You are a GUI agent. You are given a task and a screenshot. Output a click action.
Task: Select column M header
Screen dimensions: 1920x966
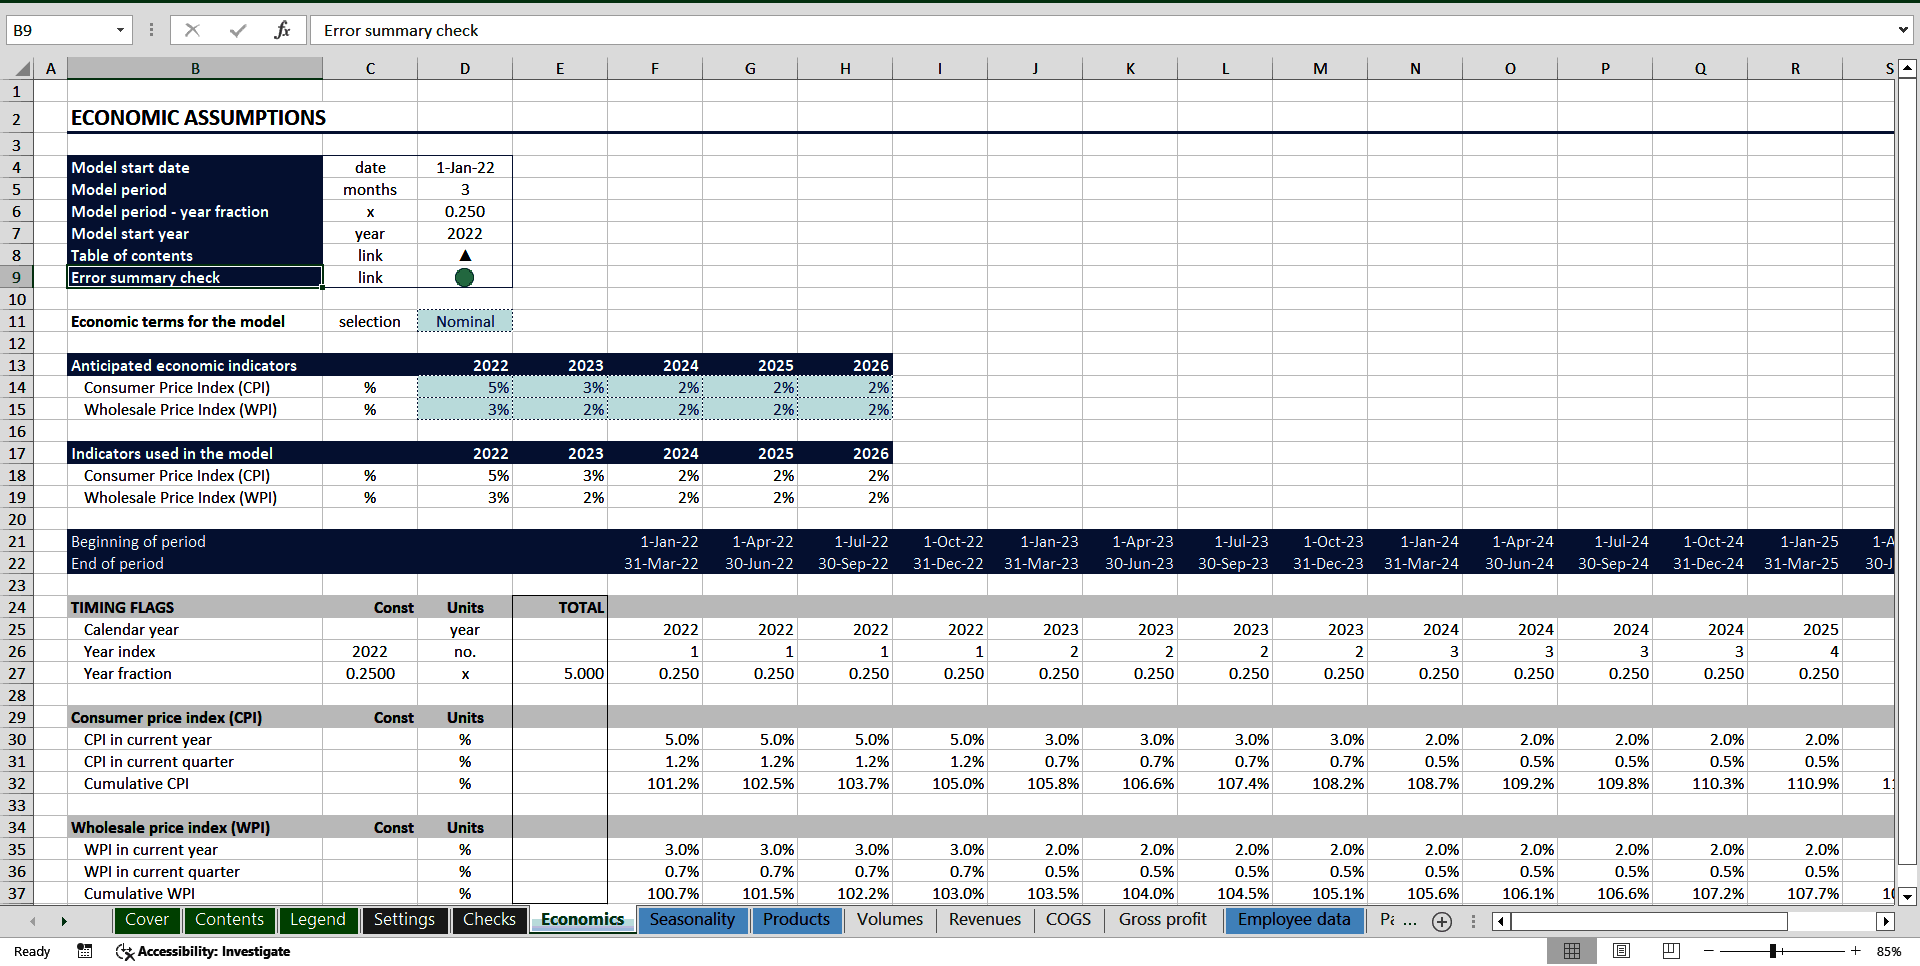[1320, 69]
